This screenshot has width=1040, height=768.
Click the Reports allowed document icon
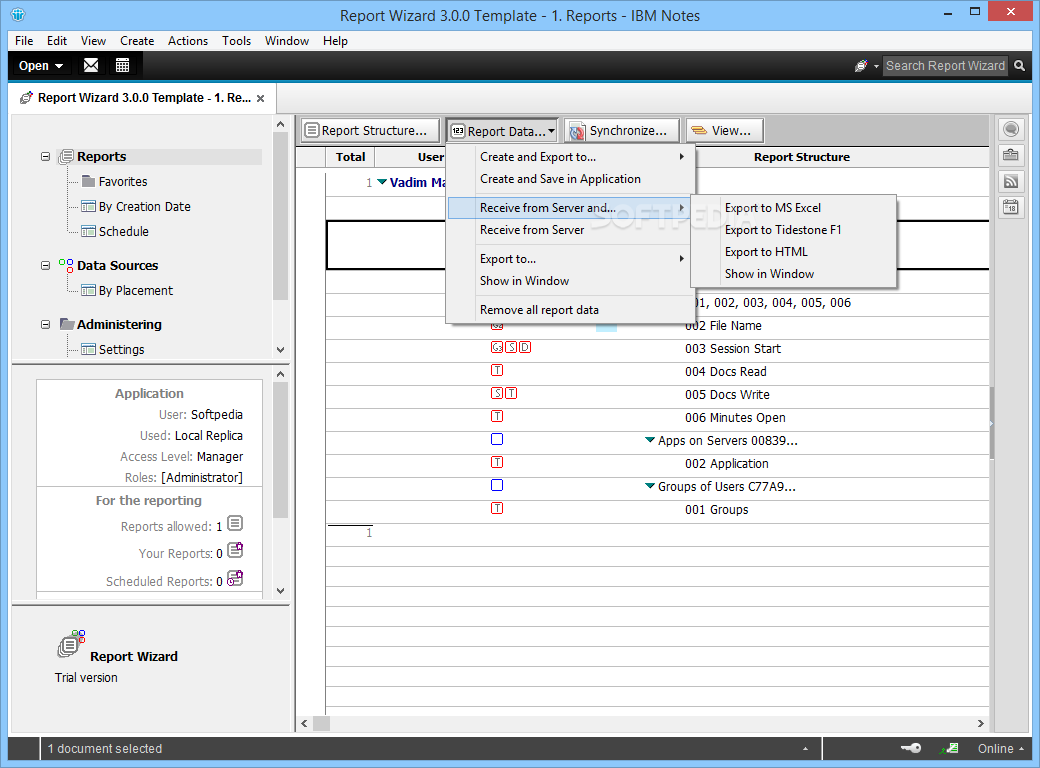[235, 524]
